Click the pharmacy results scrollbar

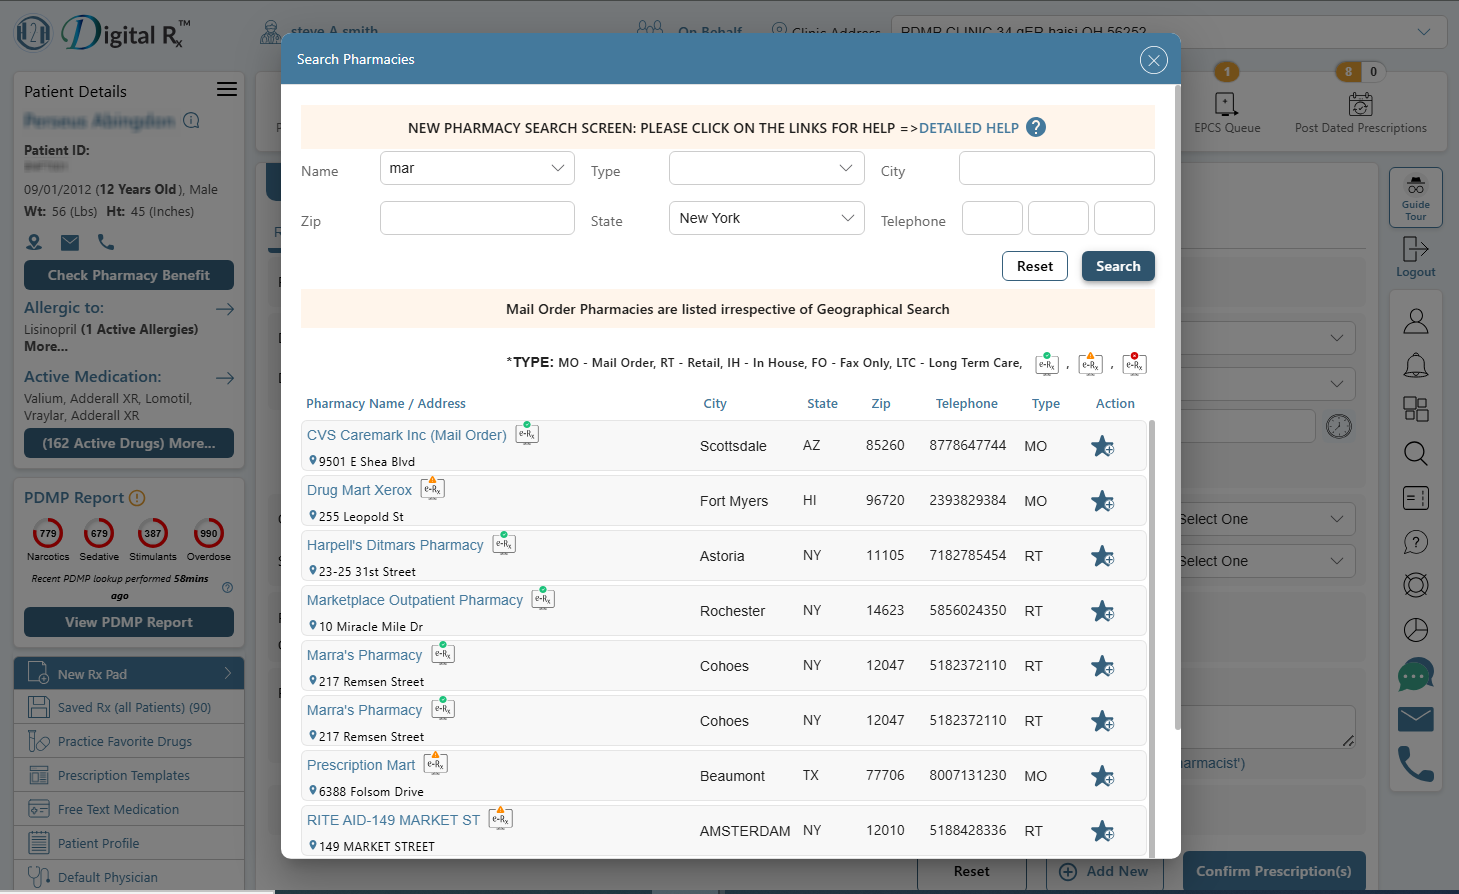[x=1152, y=638]
